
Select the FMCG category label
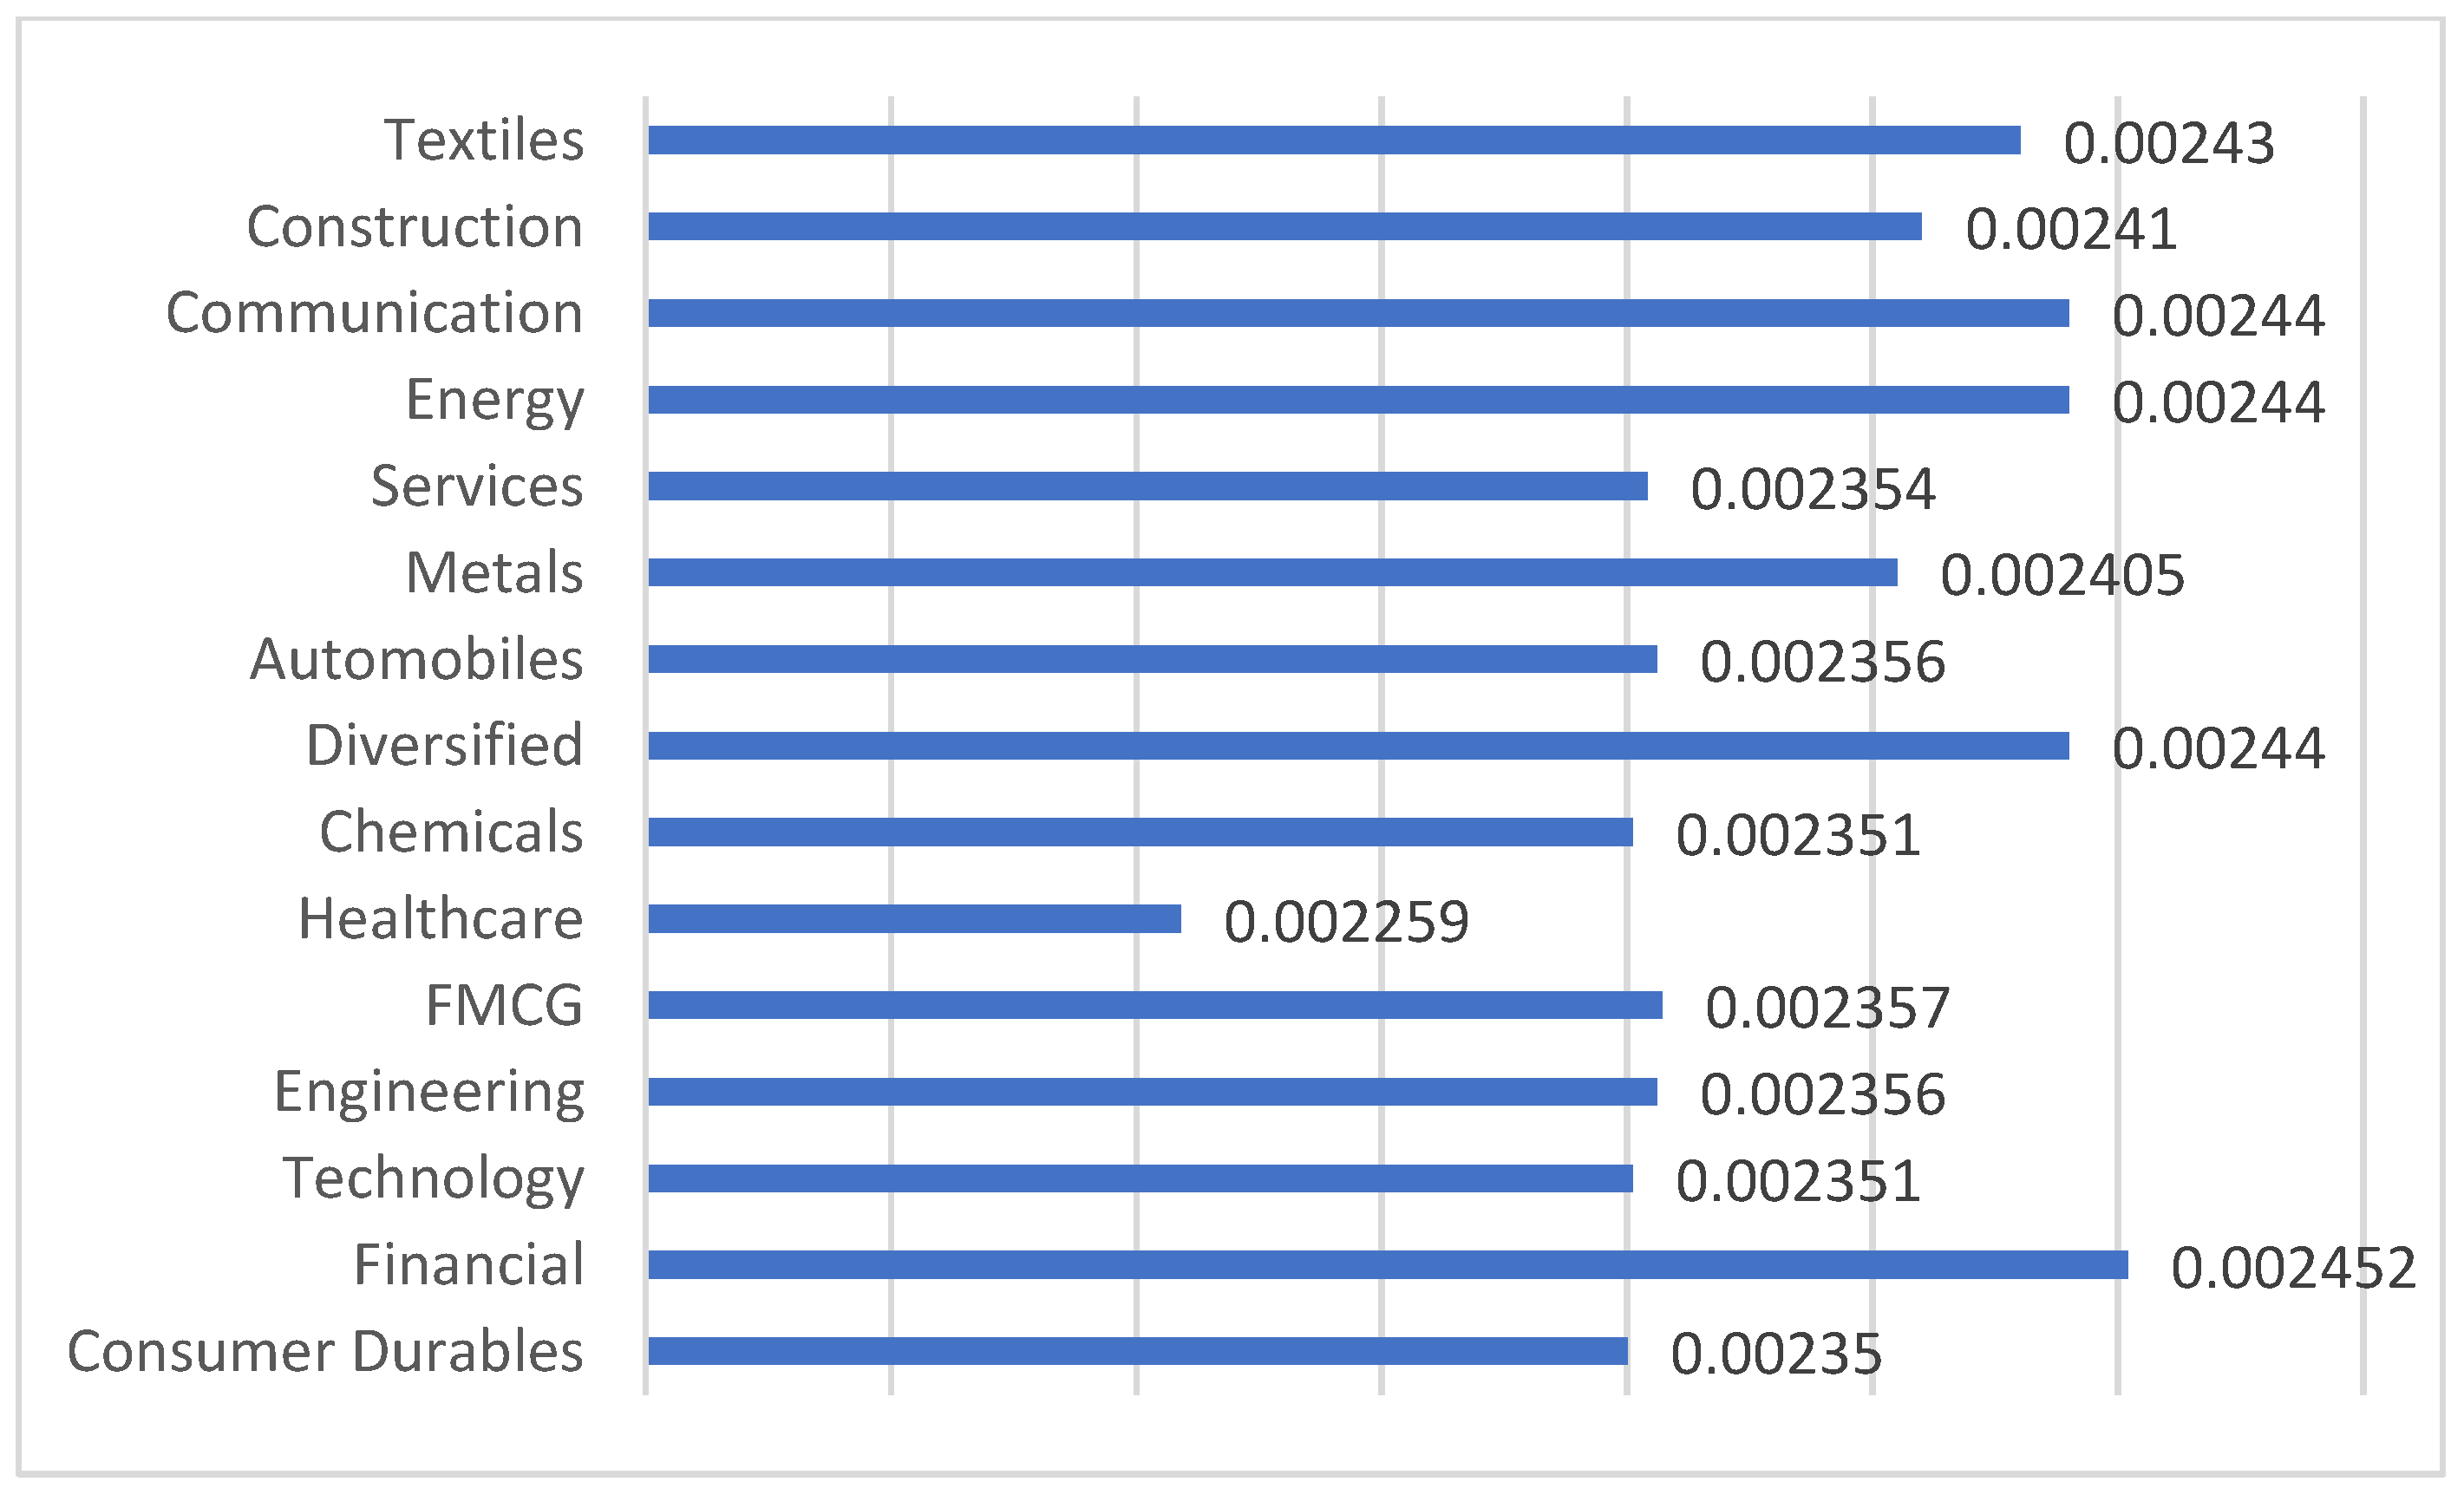[x=504, y=1005]
